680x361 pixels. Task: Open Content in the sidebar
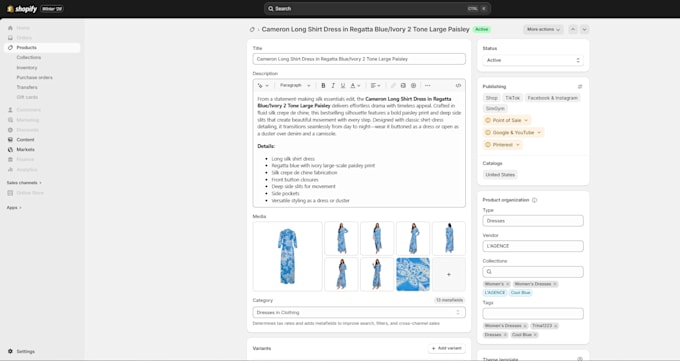click(25, 140)
